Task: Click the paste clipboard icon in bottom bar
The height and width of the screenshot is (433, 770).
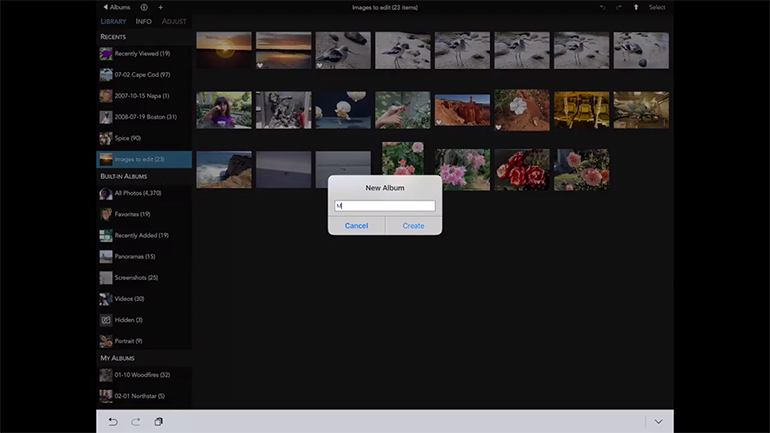Action: pyautogui.click(x=159, y=422)
